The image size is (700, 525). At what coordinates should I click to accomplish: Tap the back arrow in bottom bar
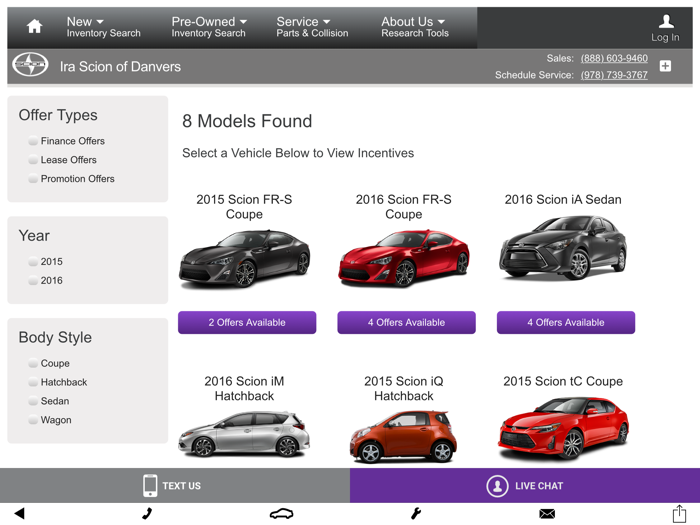[x=19, y=513]
